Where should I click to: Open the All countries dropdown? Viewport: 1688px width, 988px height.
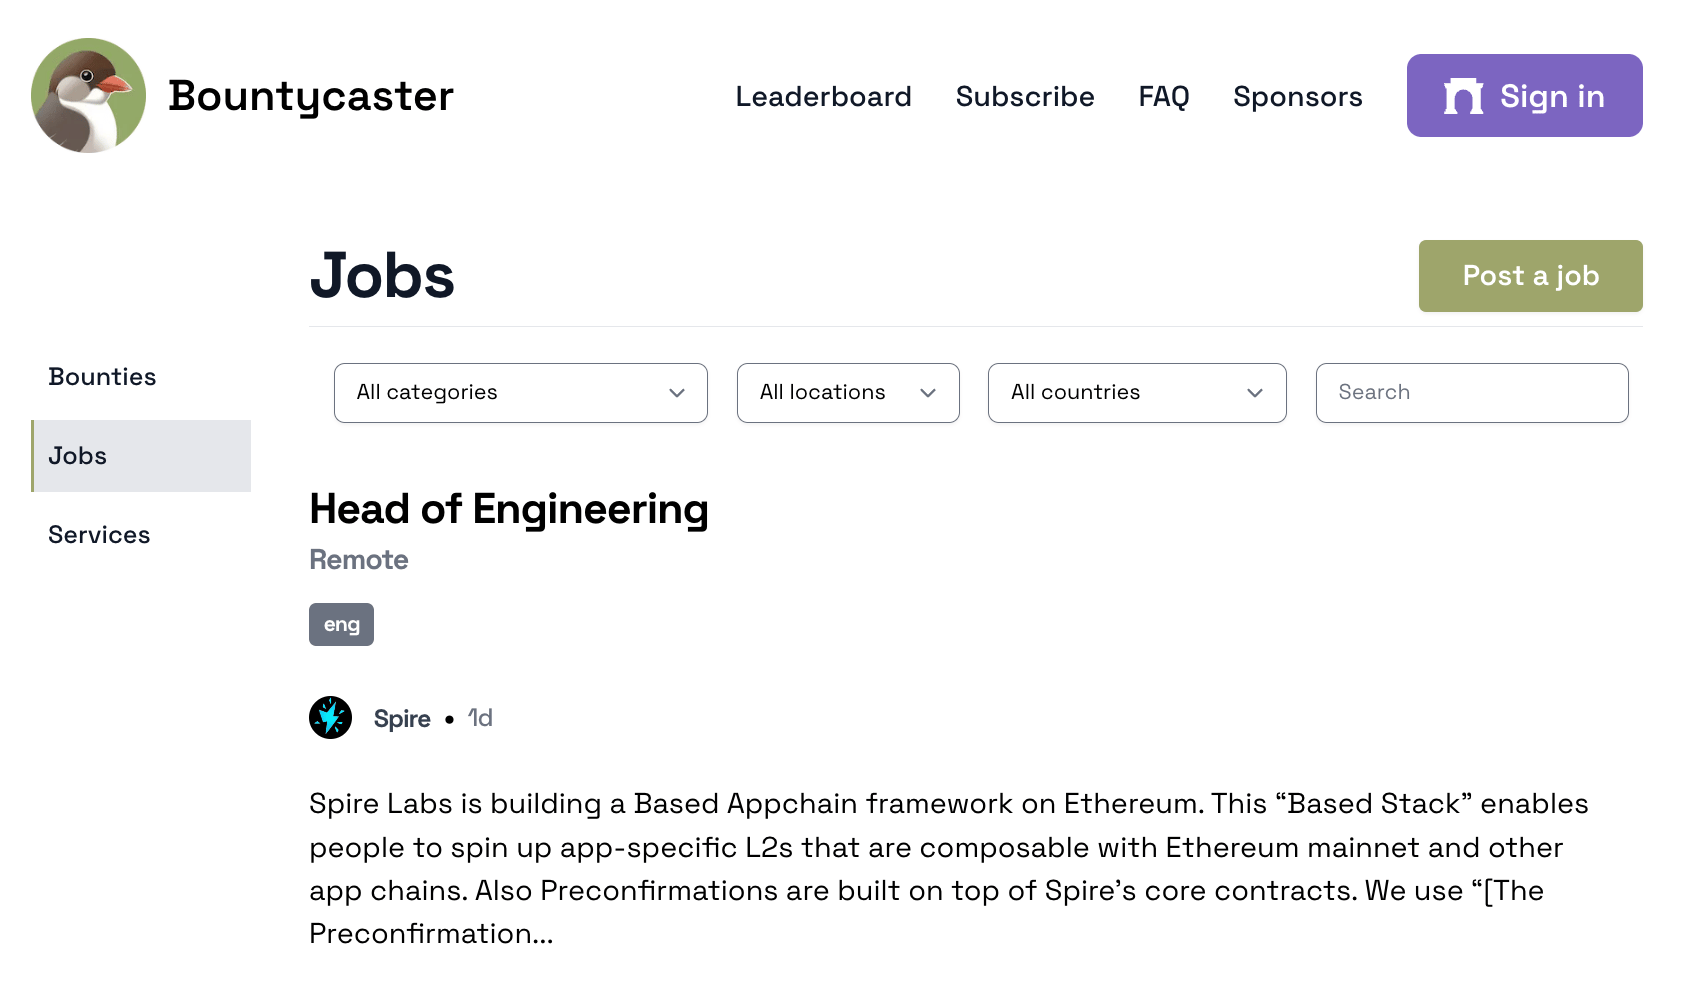[x=1136, y=393]
